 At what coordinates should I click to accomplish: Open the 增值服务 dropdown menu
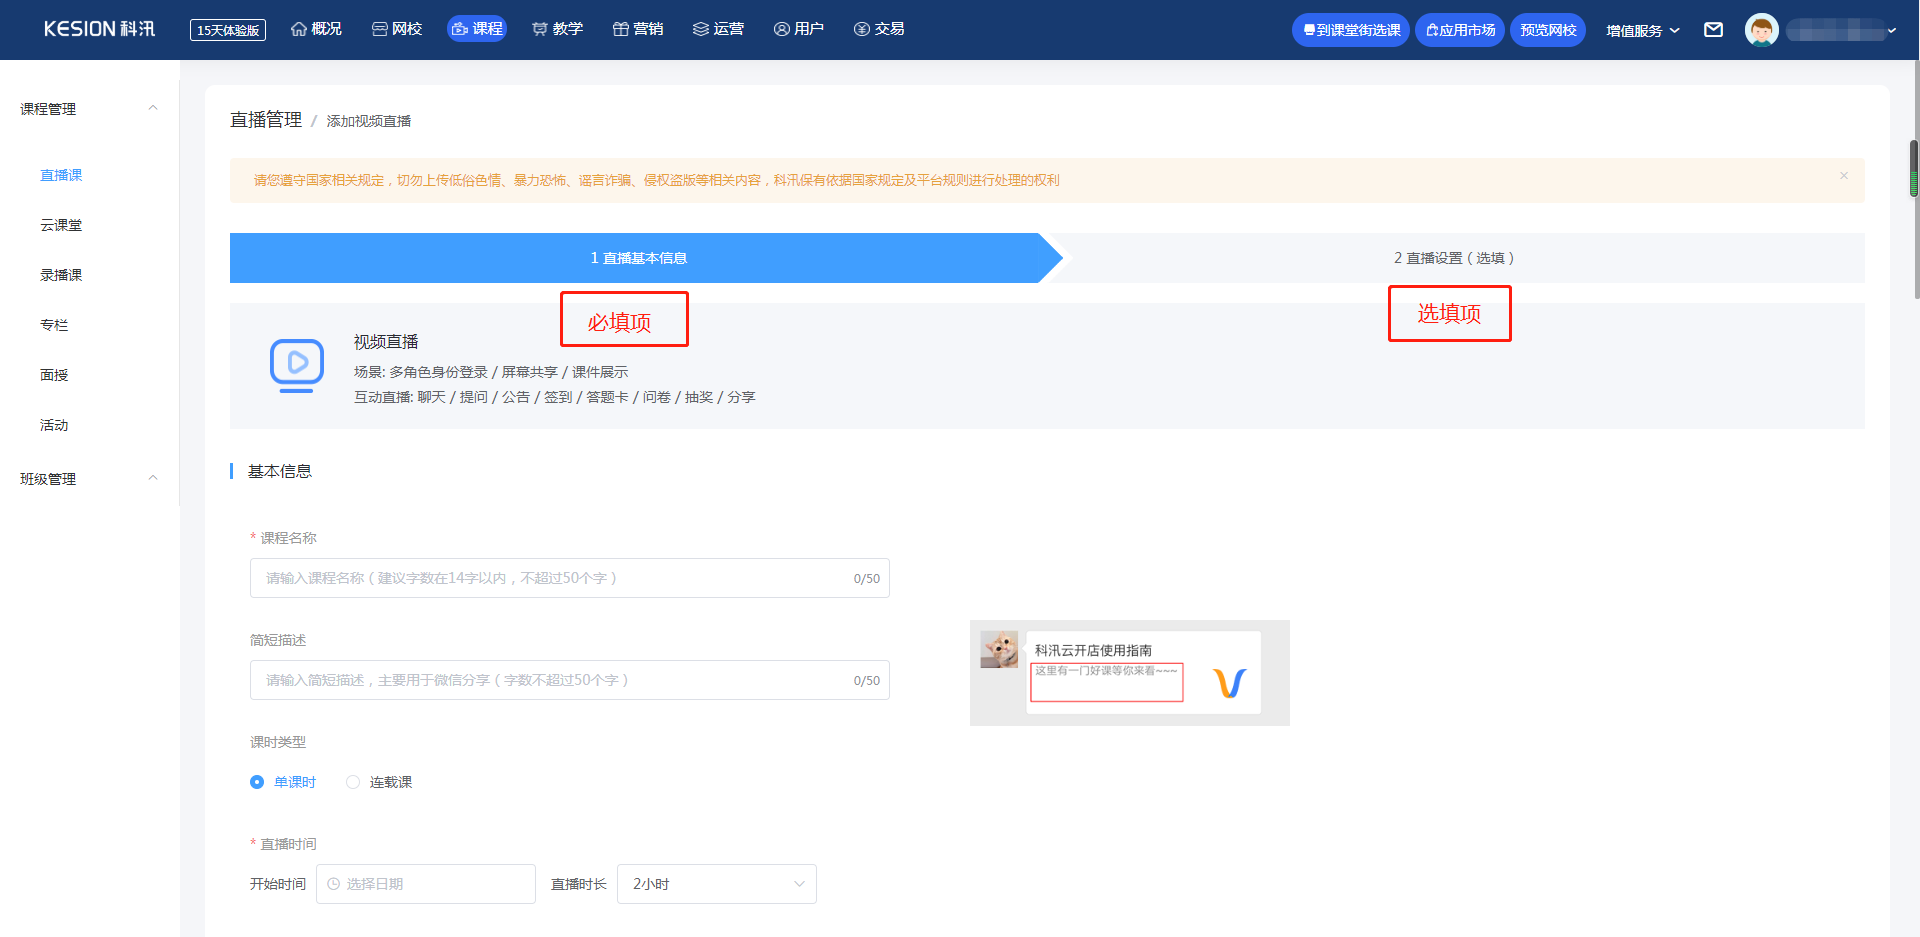coord(1643,31)
